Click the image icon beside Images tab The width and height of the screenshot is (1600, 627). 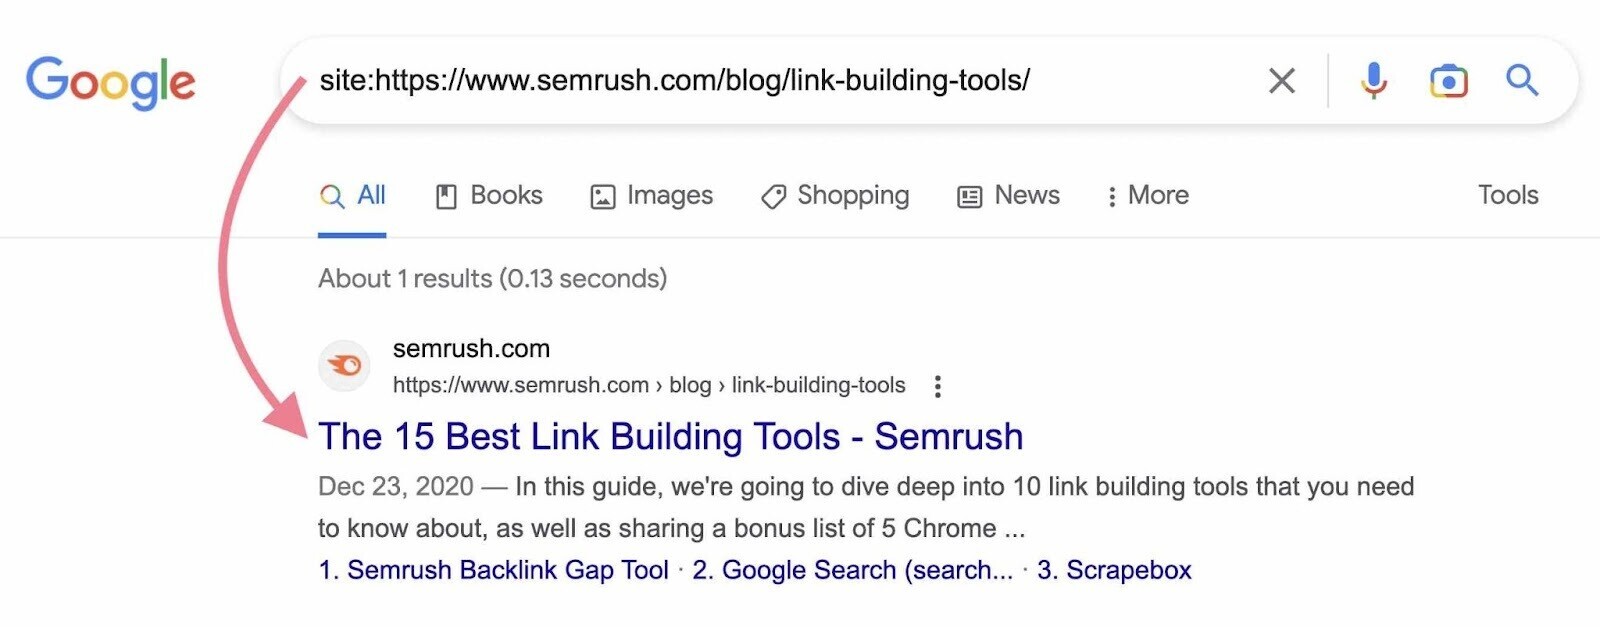(x=601, y=195)
